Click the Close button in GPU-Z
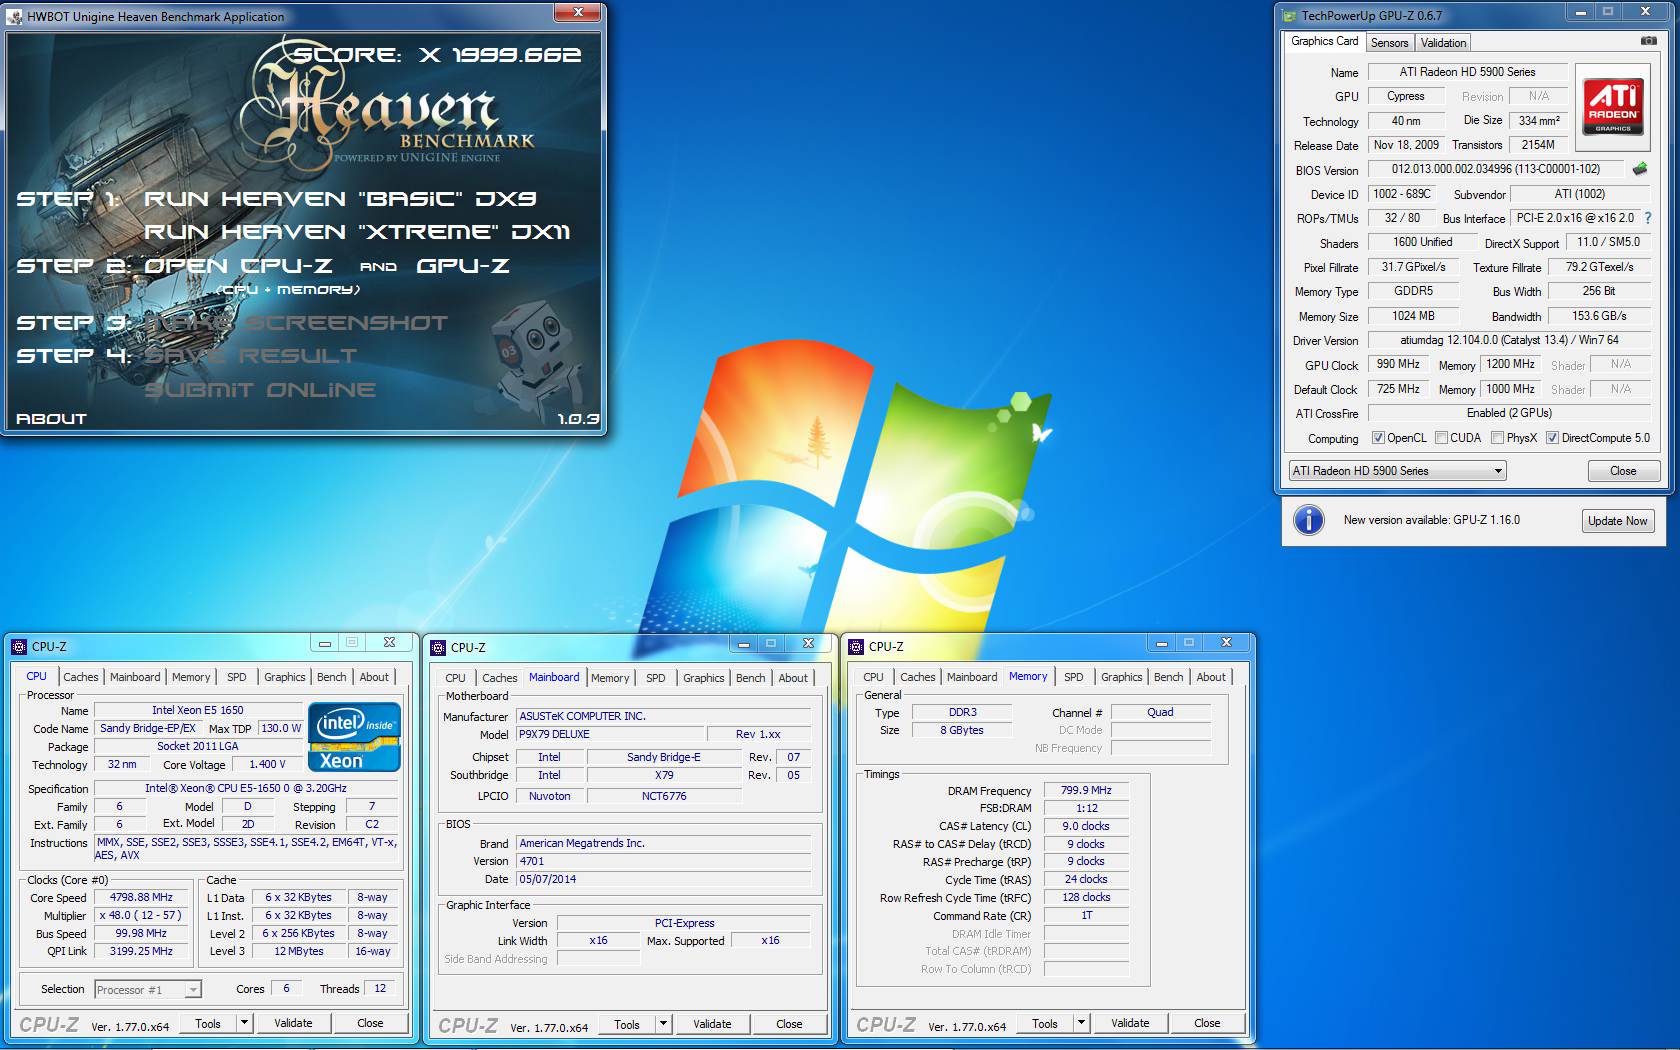 click(x=1623, y=471)
